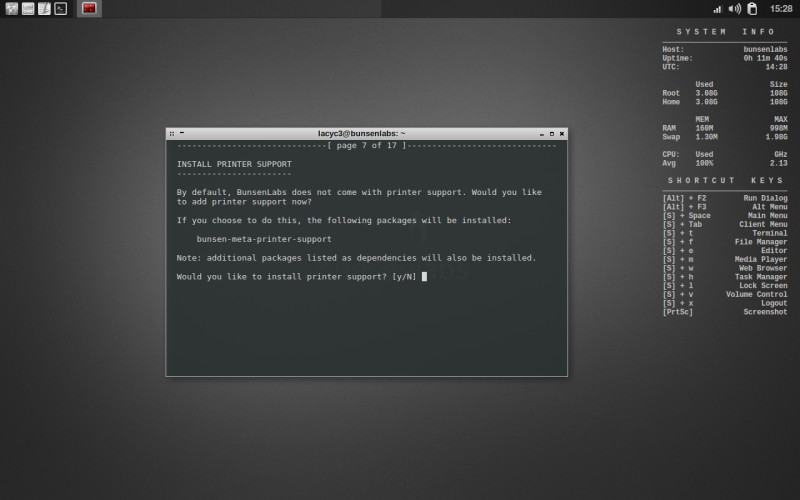Click the 'Uptime' line in system info
The height and width of the screenshot is (500, 800).
[724, 58]
